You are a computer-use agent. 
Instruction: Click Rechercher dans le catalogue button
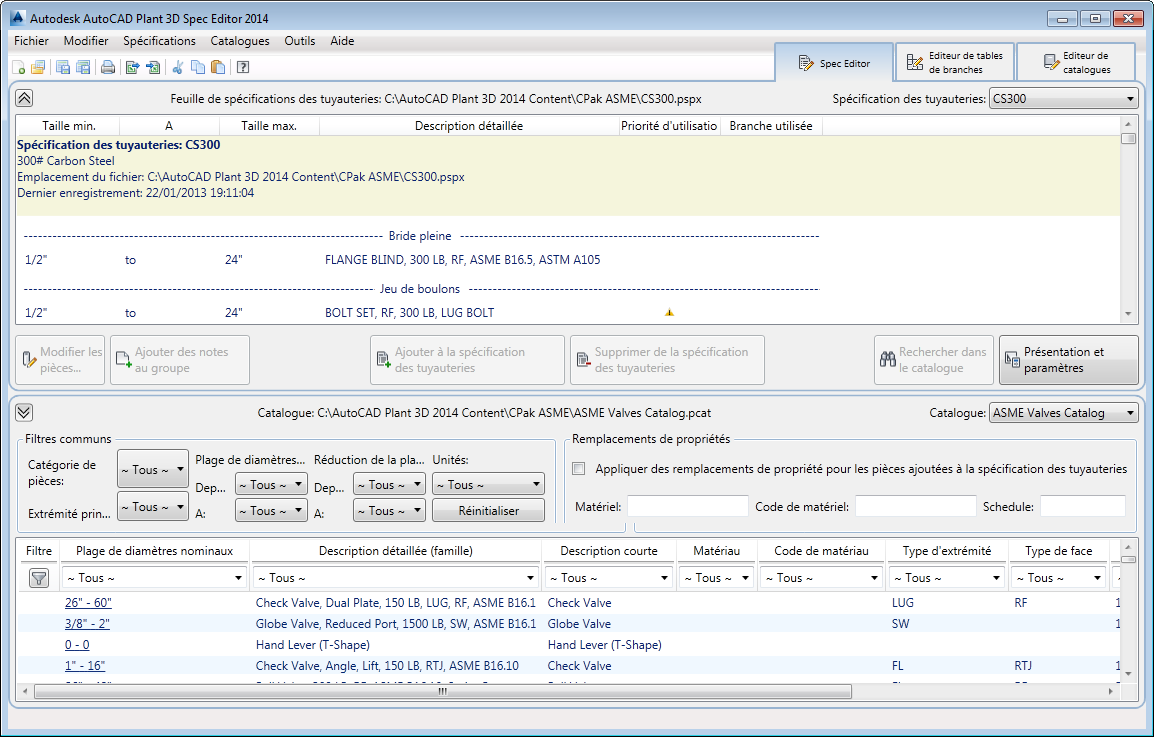[x=934, y=360]
